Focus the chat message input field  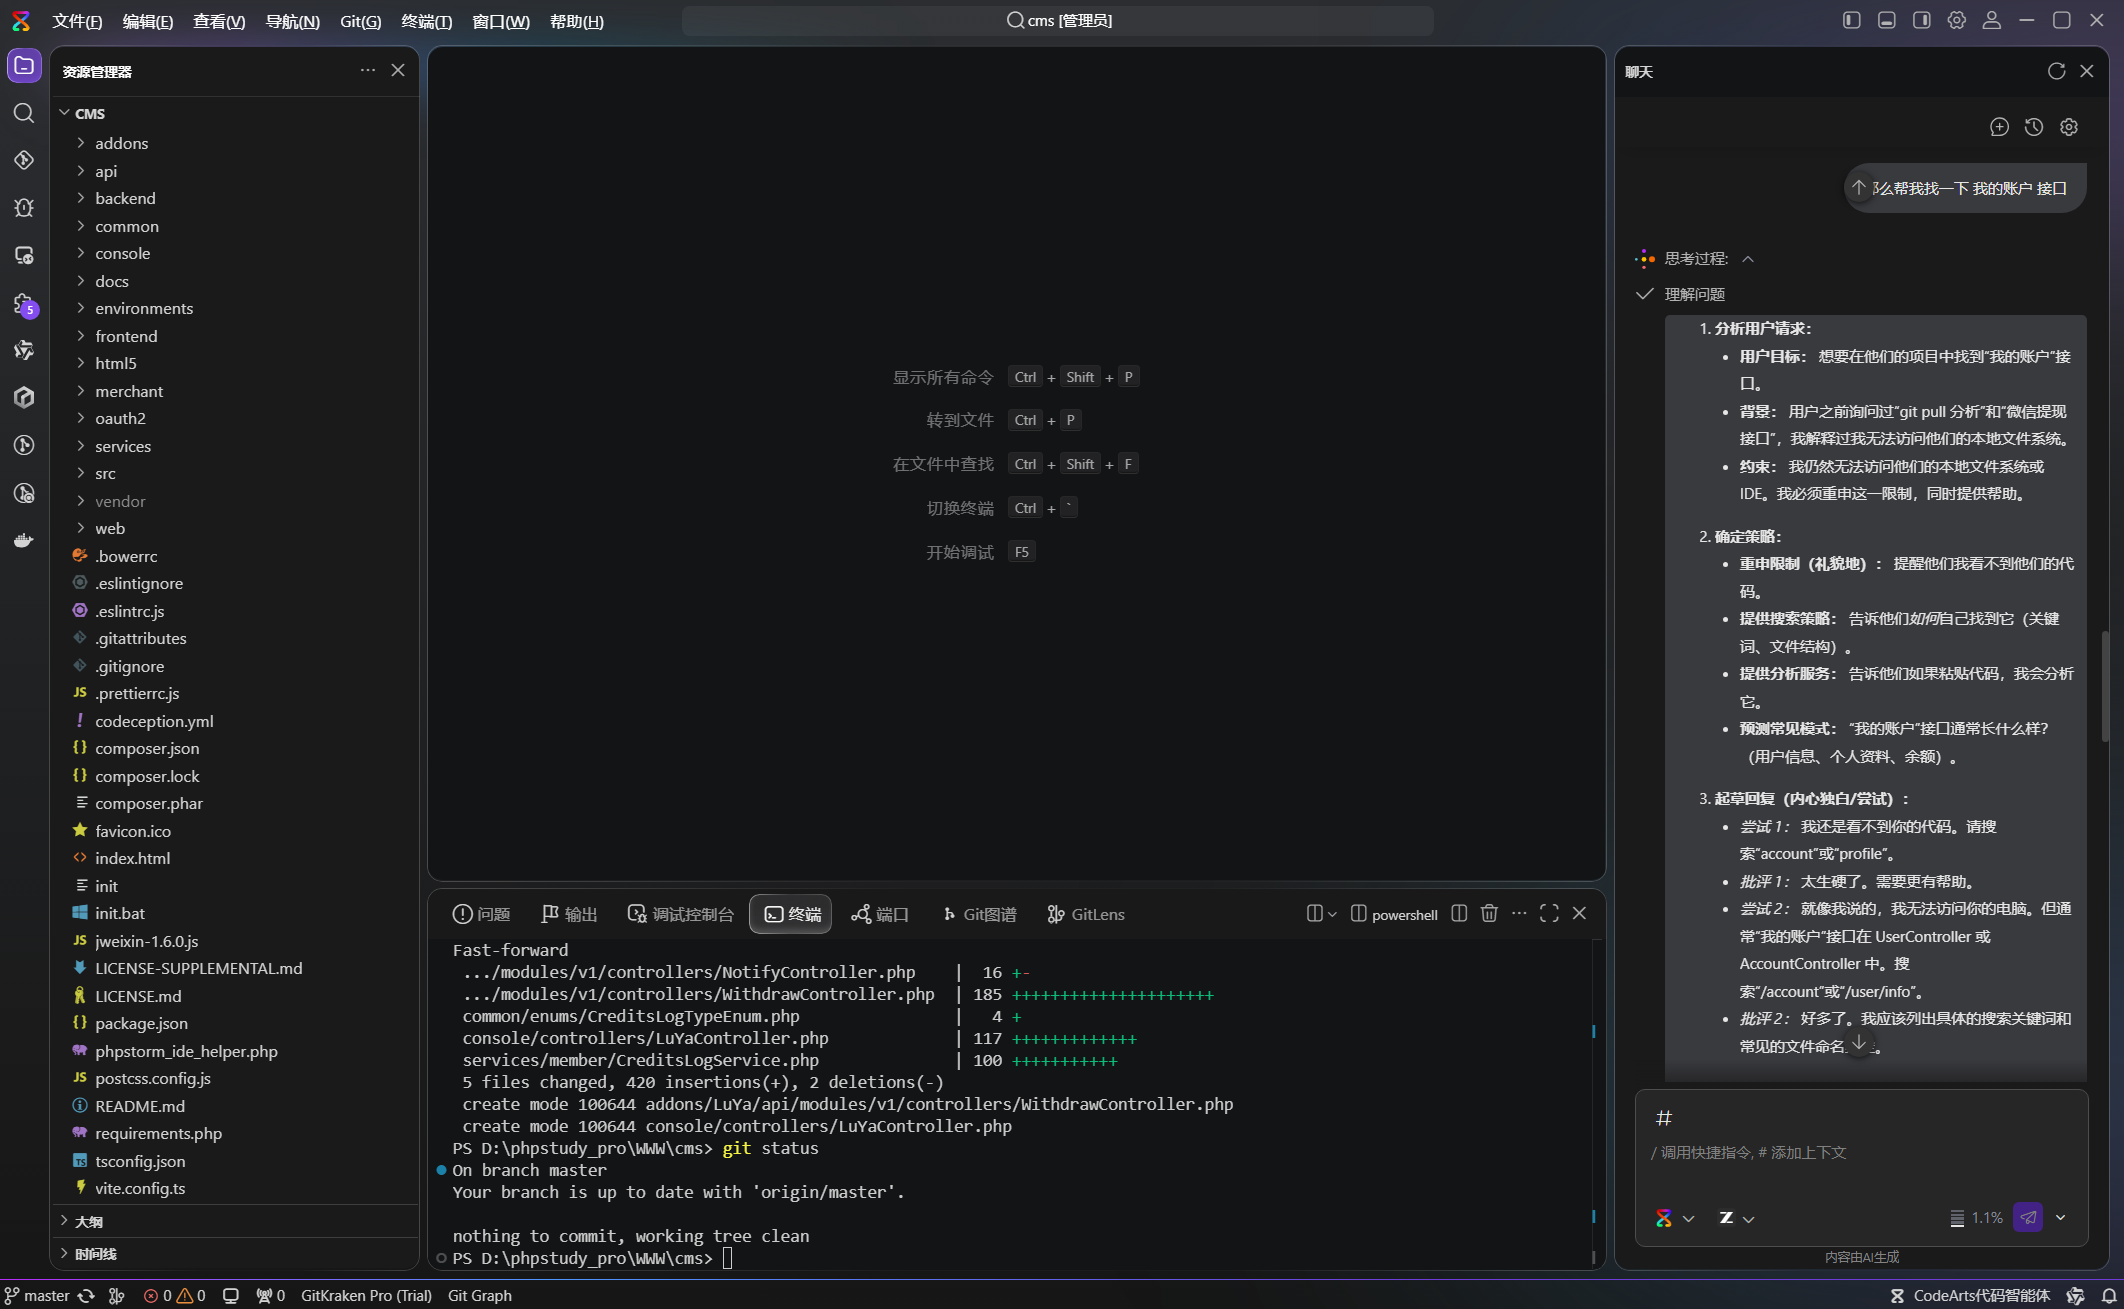click(x=1860, y=1152)
